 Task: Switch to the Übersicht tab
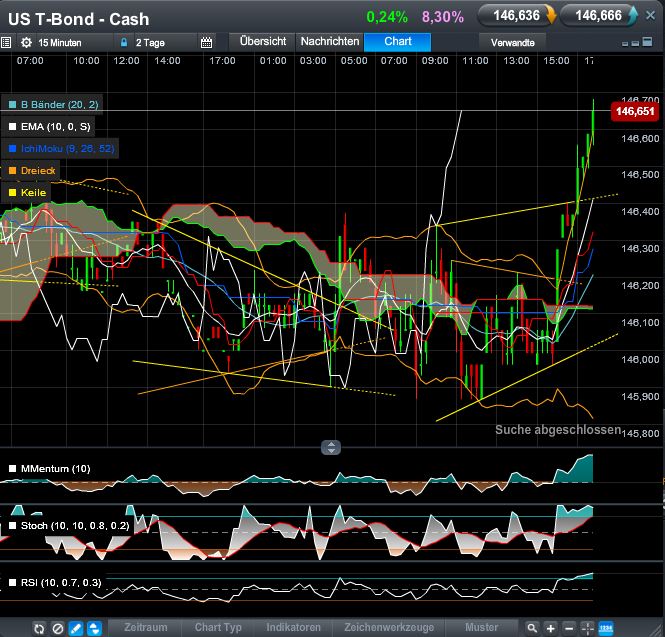click(x=263, y=42)
